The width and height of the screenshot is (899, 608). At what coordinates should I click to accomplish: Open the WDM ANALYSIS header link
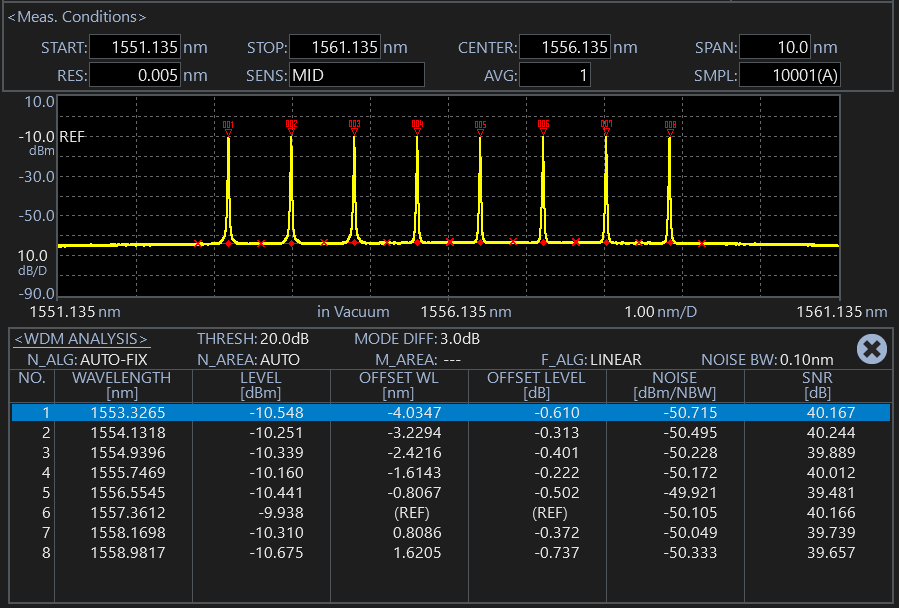pyautogui.click(x=80, y=339)
